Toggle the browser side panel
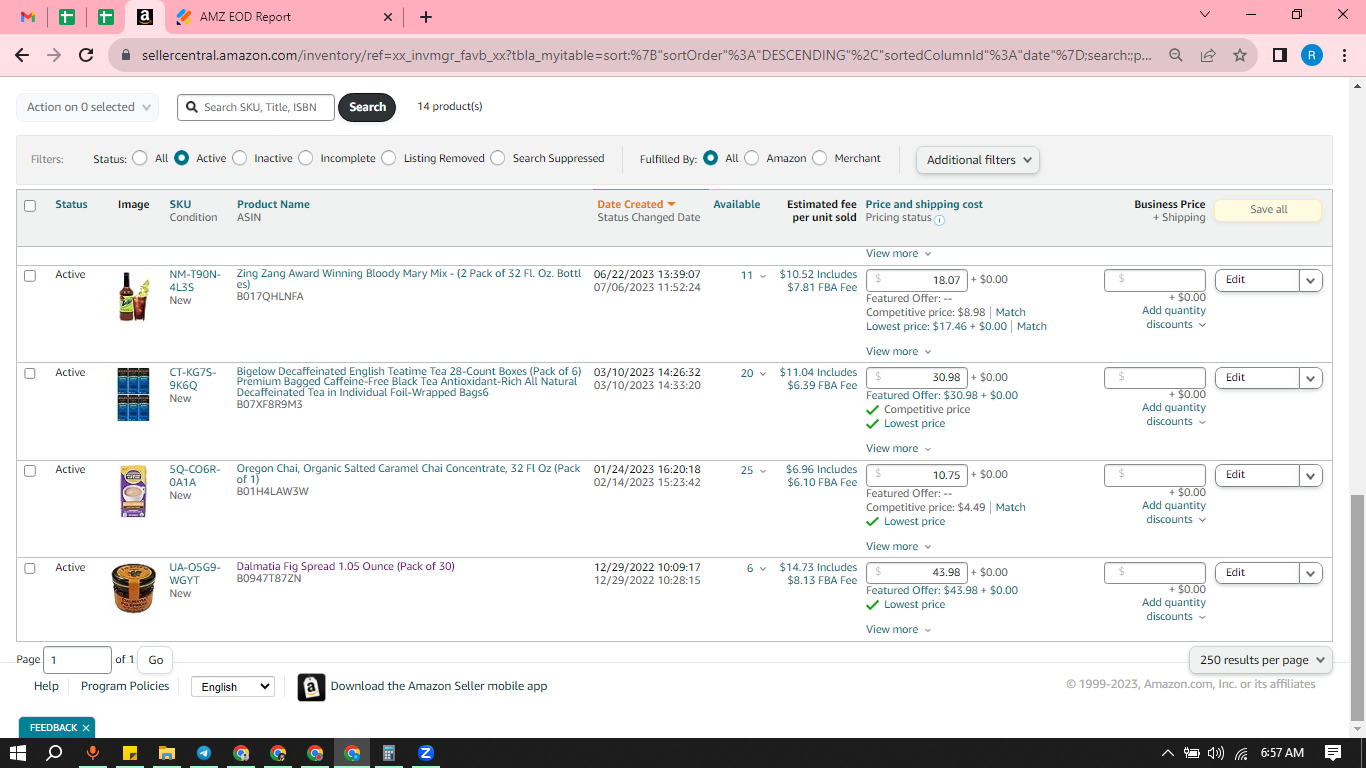The image size is (1366, 768). (1279, 56)
